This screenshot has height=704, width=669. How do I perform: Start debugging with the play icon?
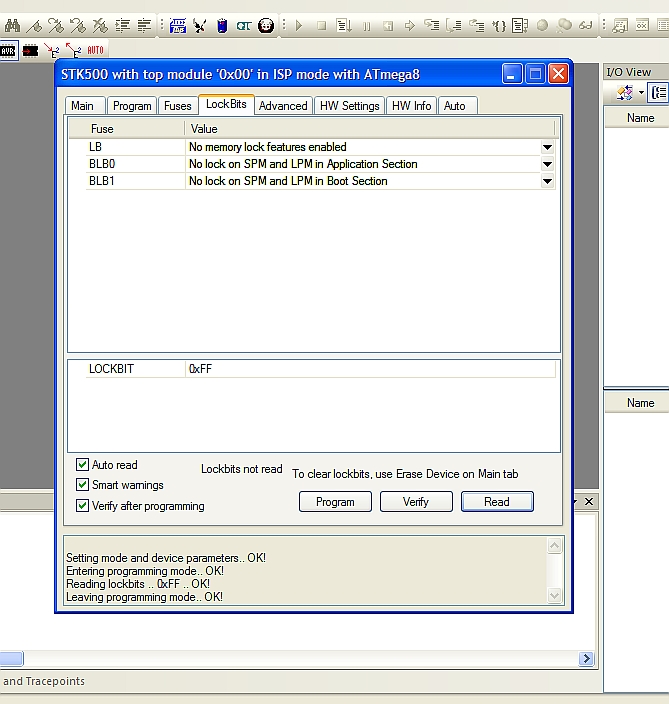click(x=299, y=26)
